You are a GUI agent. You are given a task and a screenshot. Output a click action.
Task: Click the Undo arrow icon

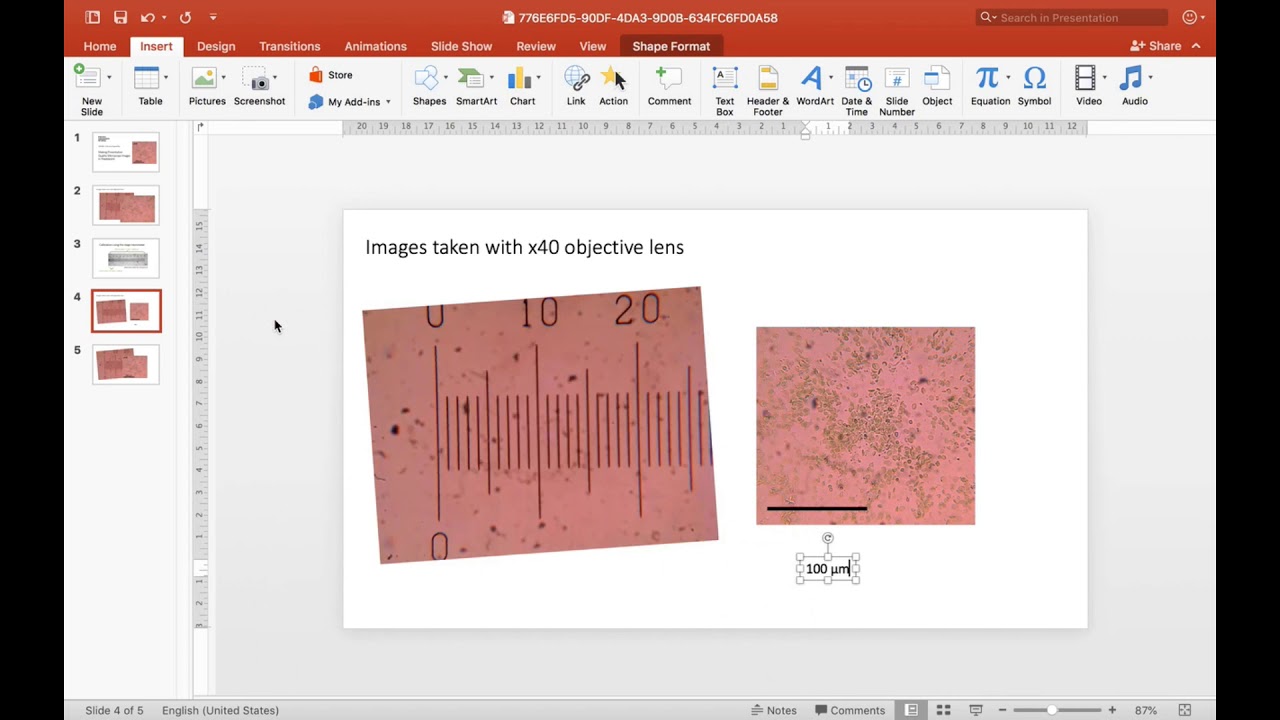click(x=147, y=17)
